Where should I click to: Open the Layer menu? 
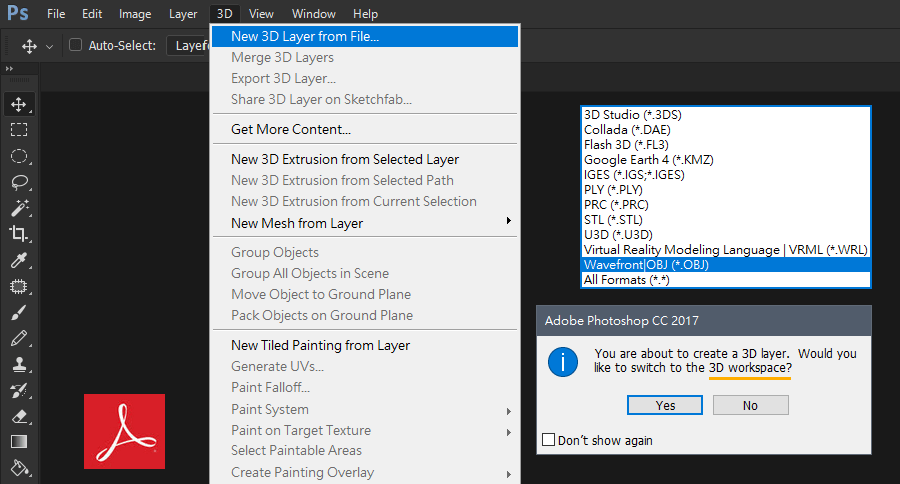click(x=183, y=14)
